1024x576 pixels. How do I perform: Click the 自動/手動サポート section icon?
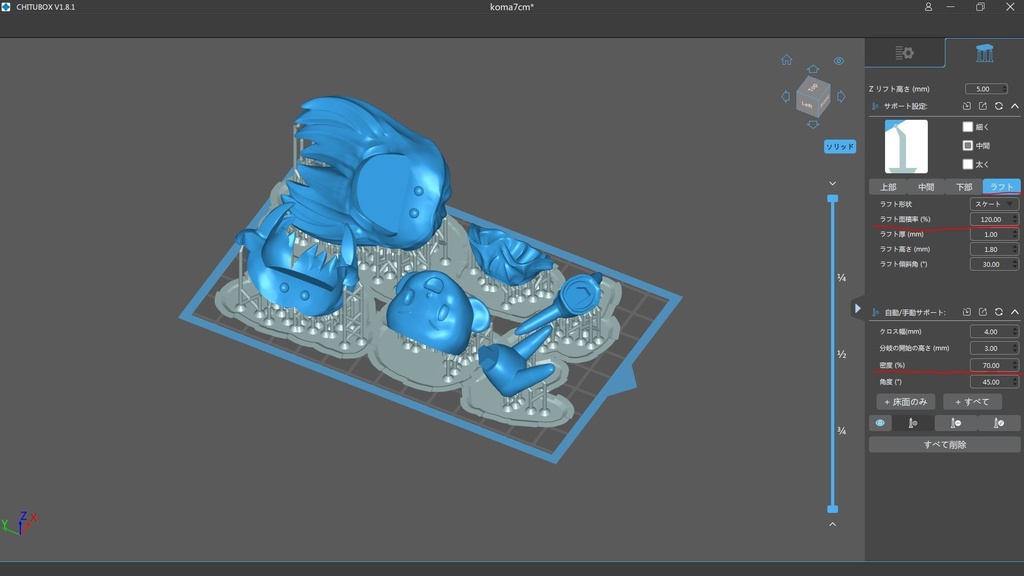click(875, 313)
